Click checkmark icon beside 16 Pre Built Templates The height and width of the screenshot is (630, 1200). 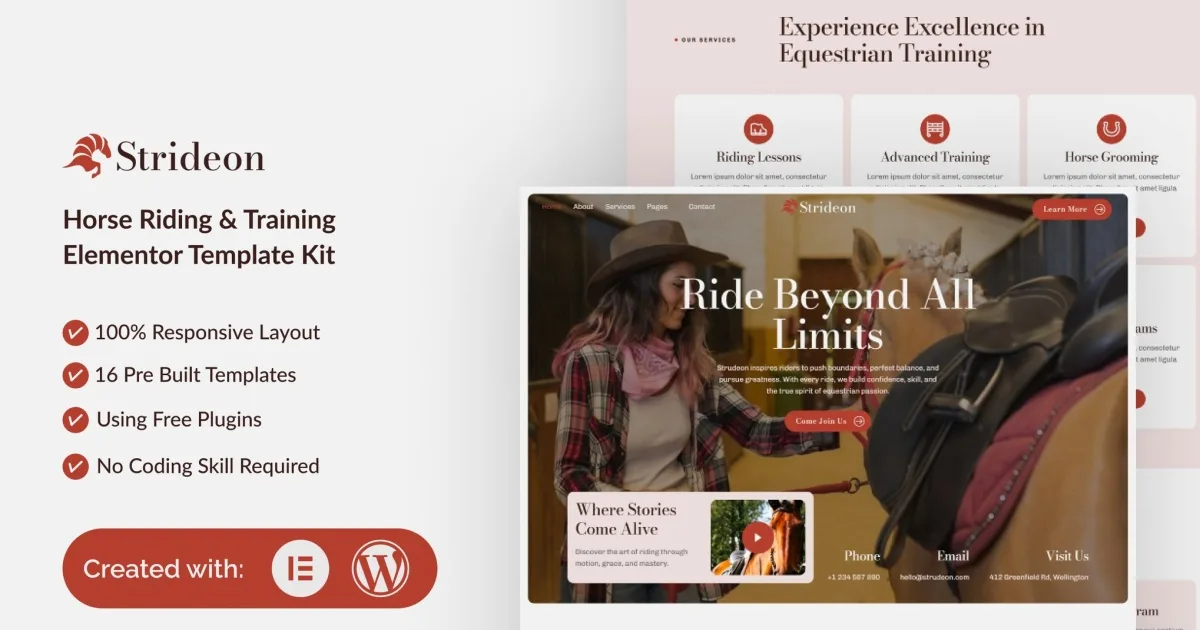tap(75, 376)
